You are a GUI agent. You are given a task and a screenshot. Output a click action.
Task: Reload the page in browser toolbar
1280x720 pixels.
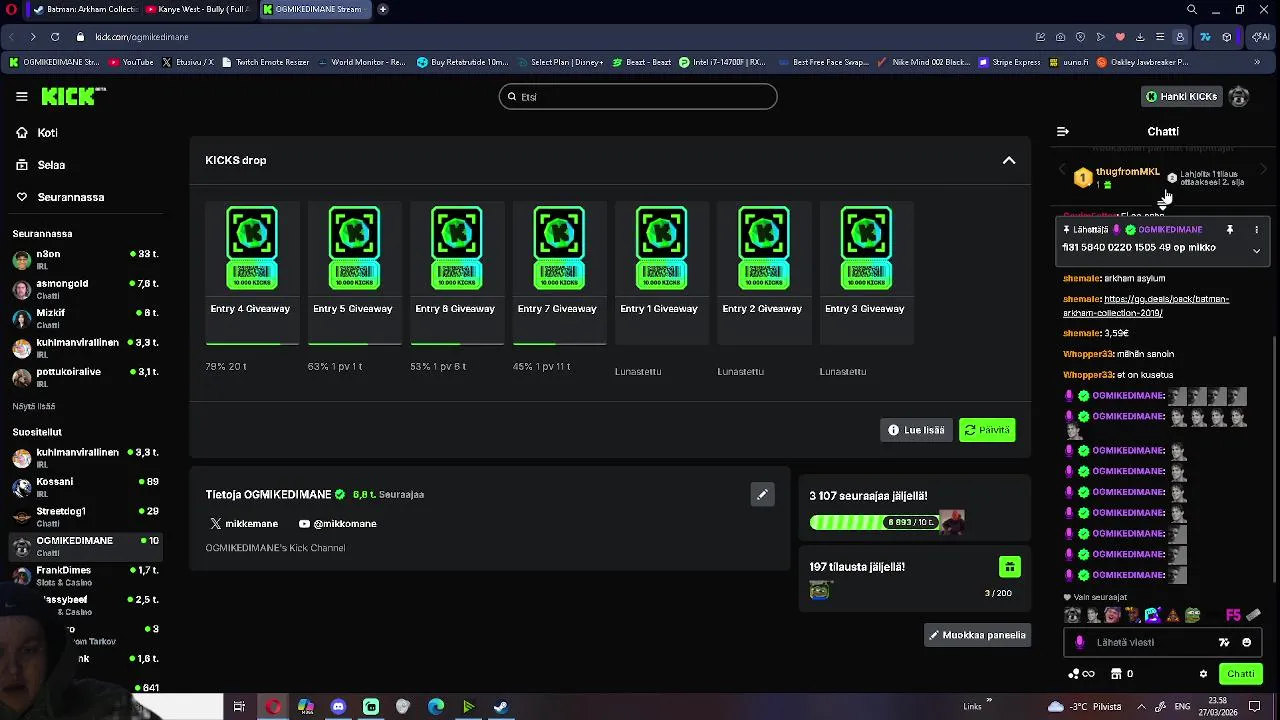click(x=54, y=37)
